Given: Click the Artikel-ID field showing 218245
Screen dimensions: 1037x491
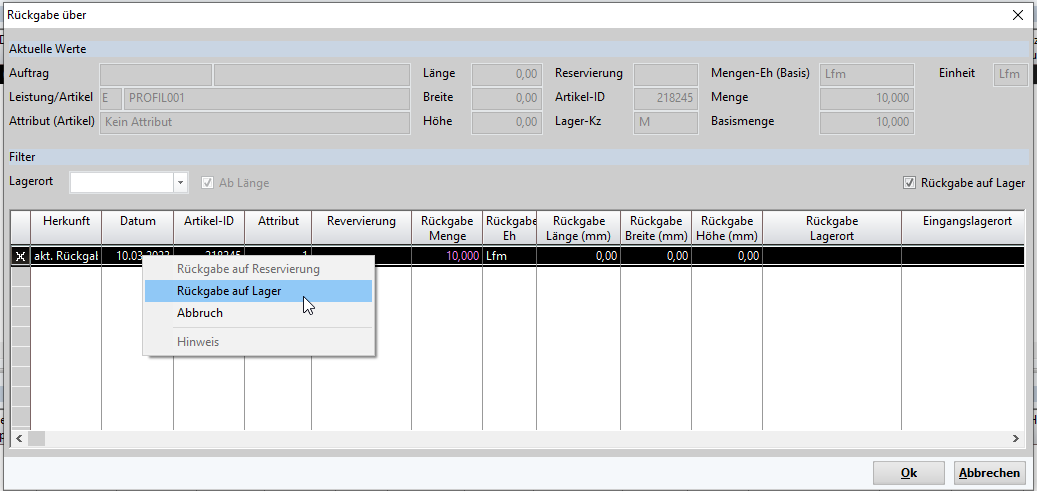Looking at the screenshot, I should pyautogui.click(x=666, y=98).
